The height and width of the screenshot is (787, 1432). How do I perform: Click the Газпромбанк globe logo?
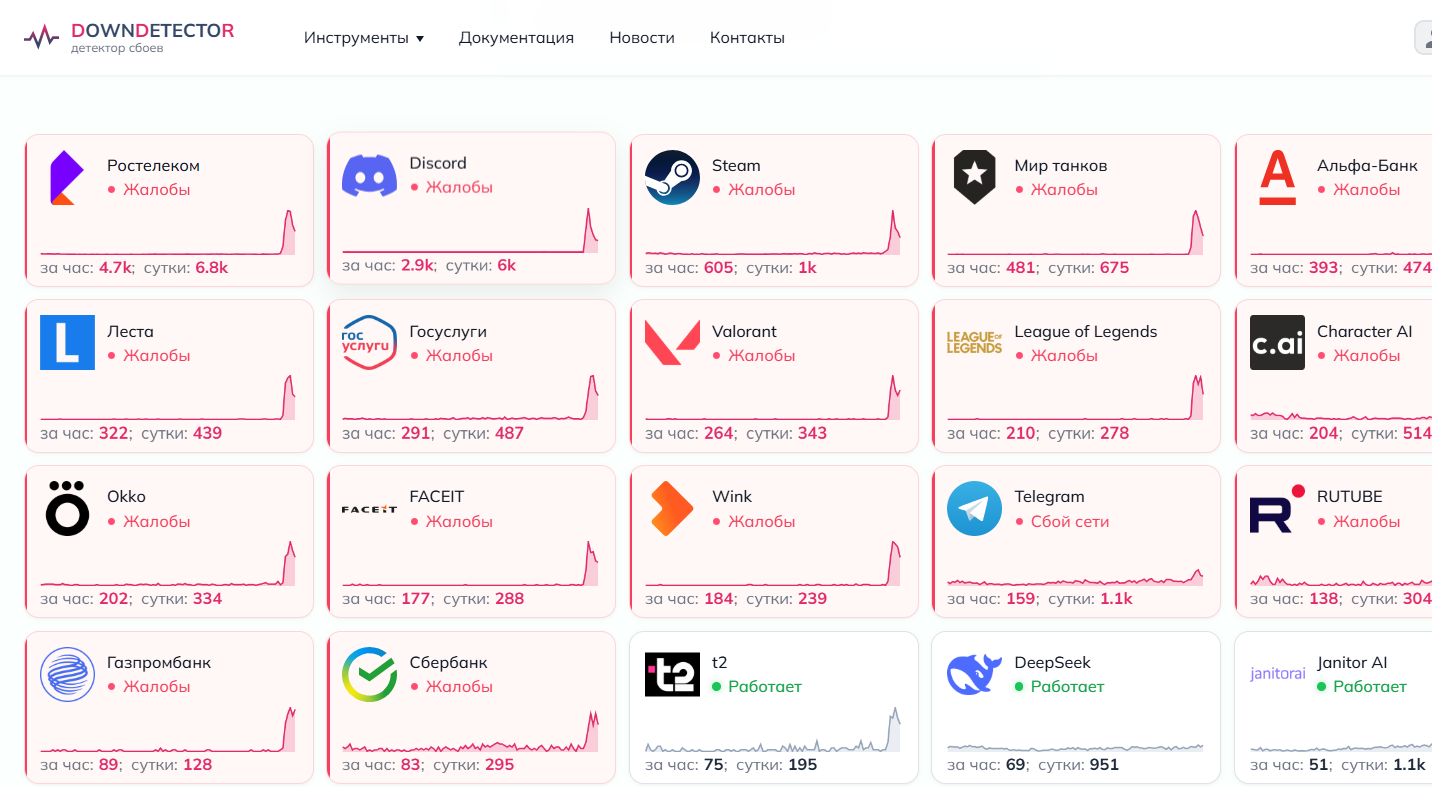[67, 674]
